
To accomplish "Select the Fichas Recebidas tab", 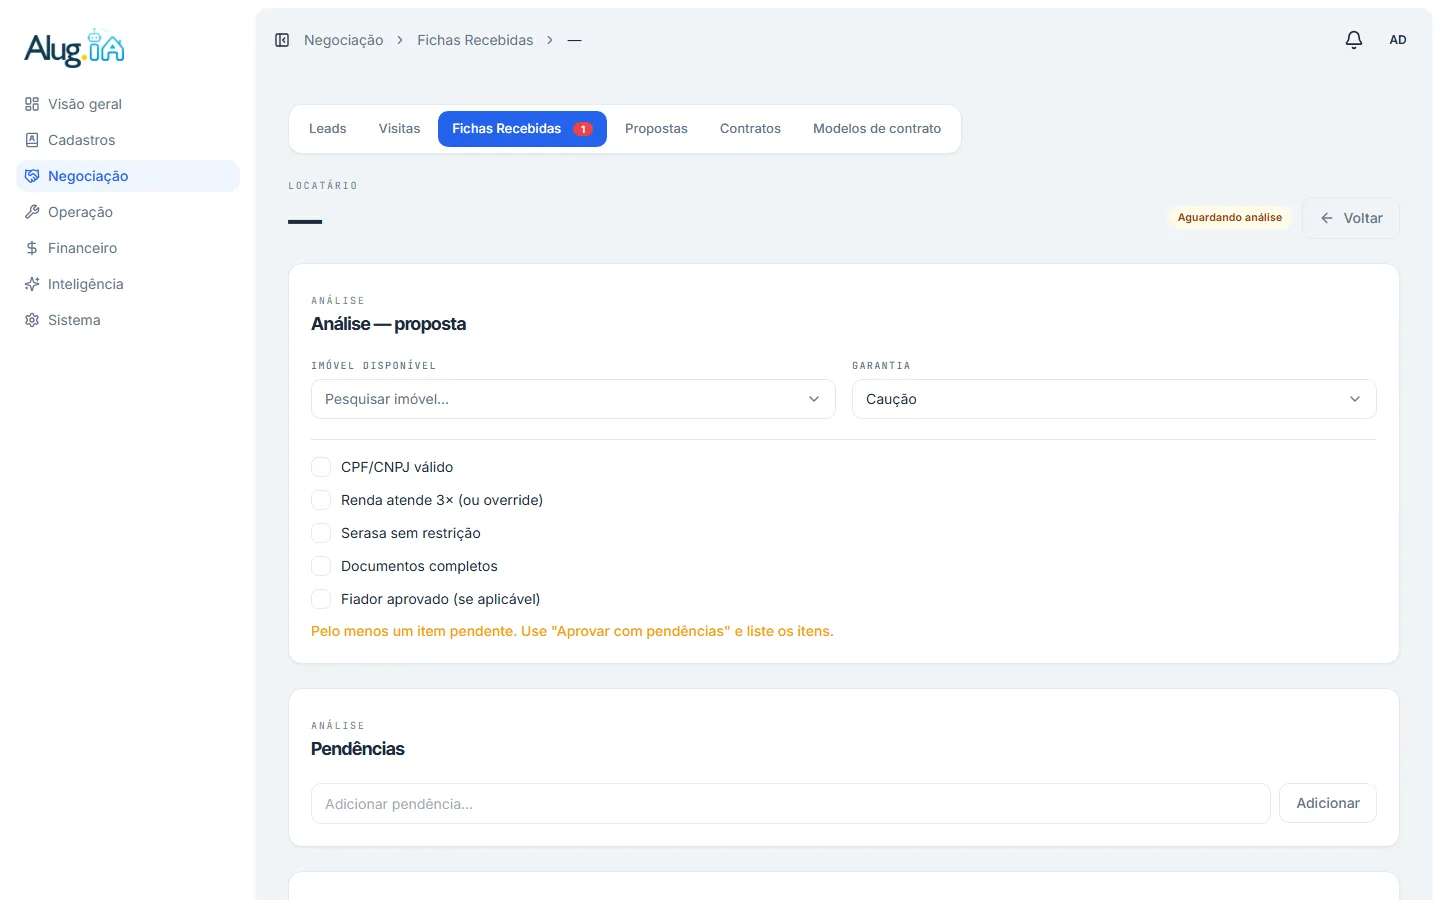I will pos(522,129).
